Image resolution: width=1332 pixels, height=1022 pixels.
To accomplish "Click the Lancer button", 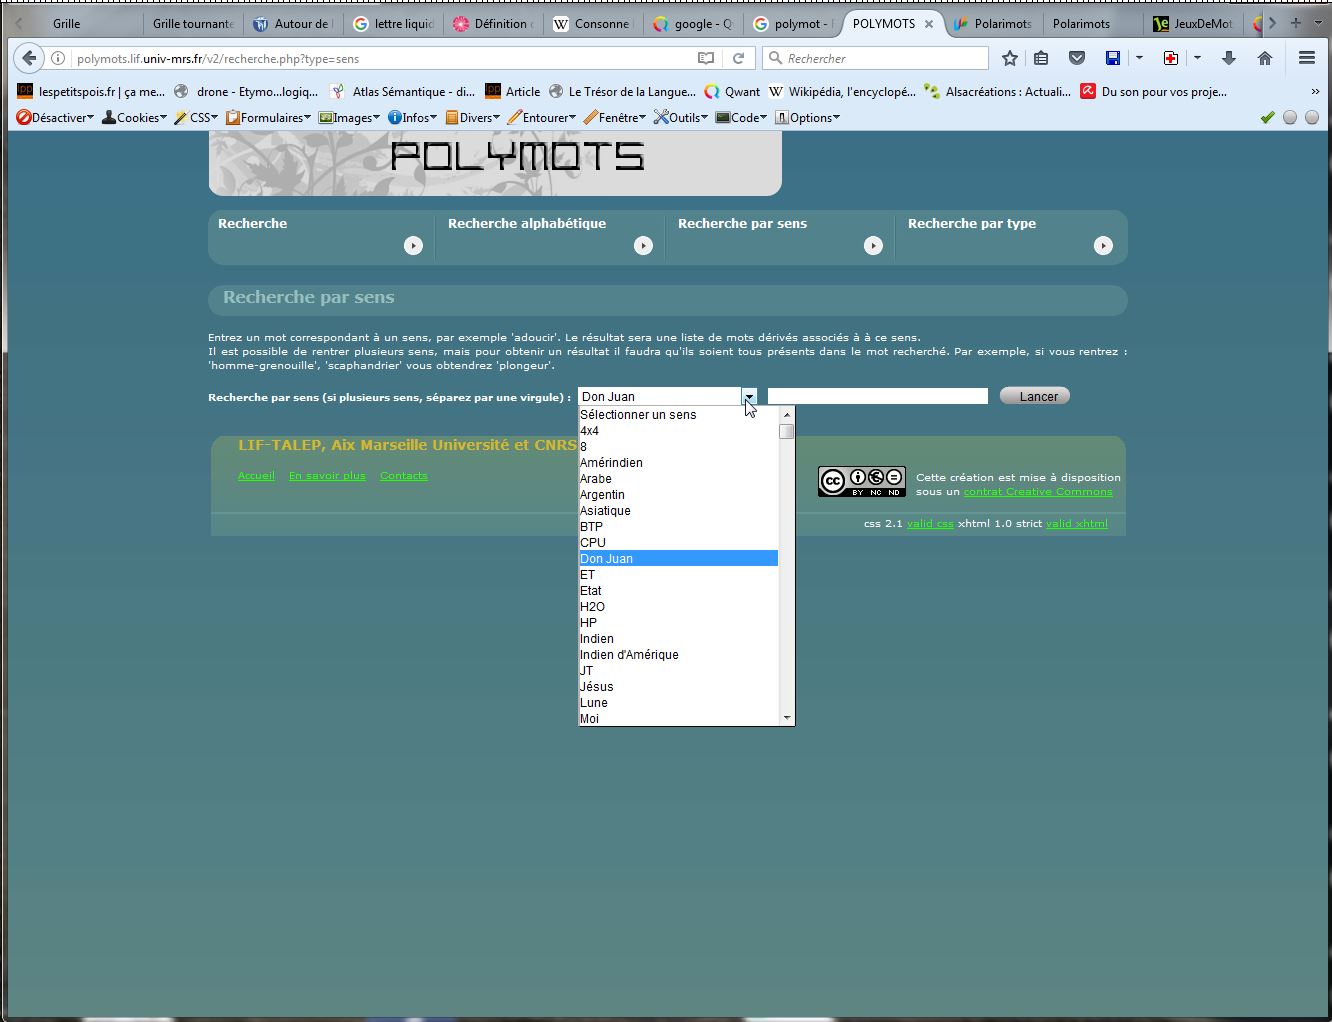I will 1035,396.
